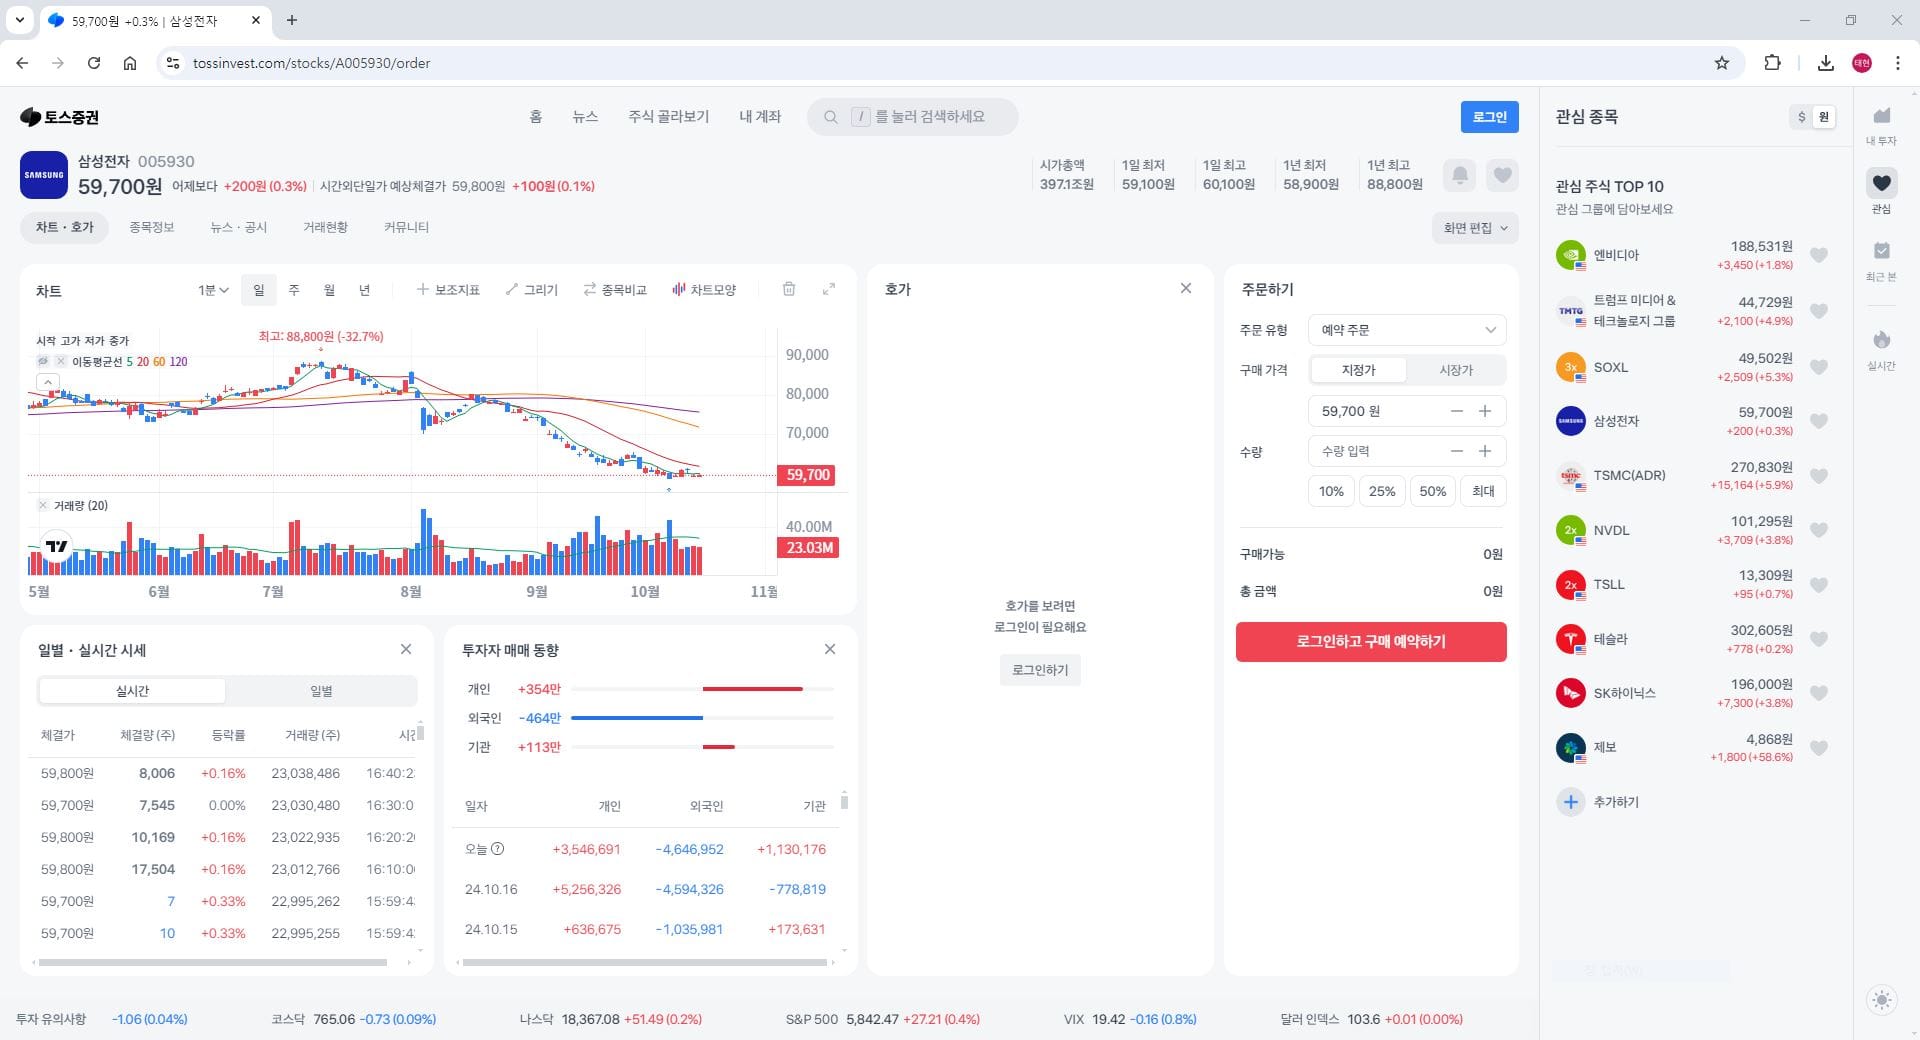The height and width of the screenshot is (1040, 1920).
Task: Add Samsung to favorites with heart icon
Action: click(x=1502, y=176)
